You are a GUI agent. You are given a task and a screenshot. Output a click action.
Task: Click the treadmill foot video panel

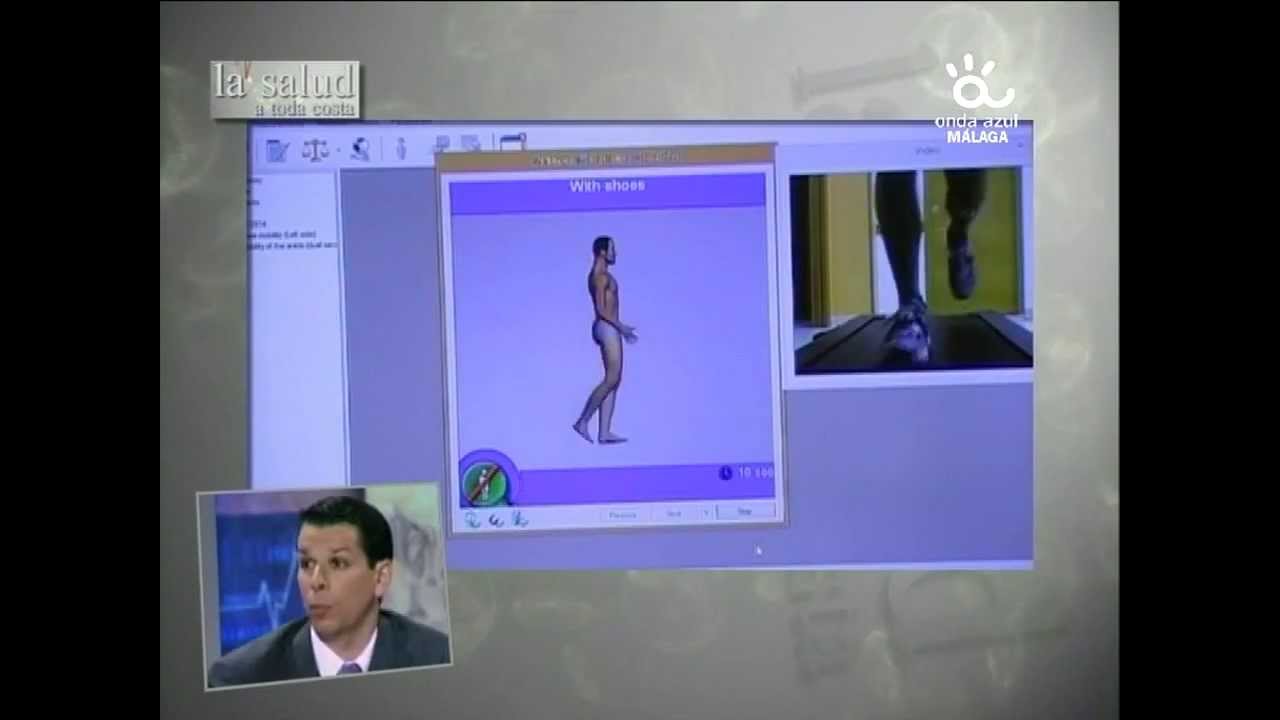911,270
